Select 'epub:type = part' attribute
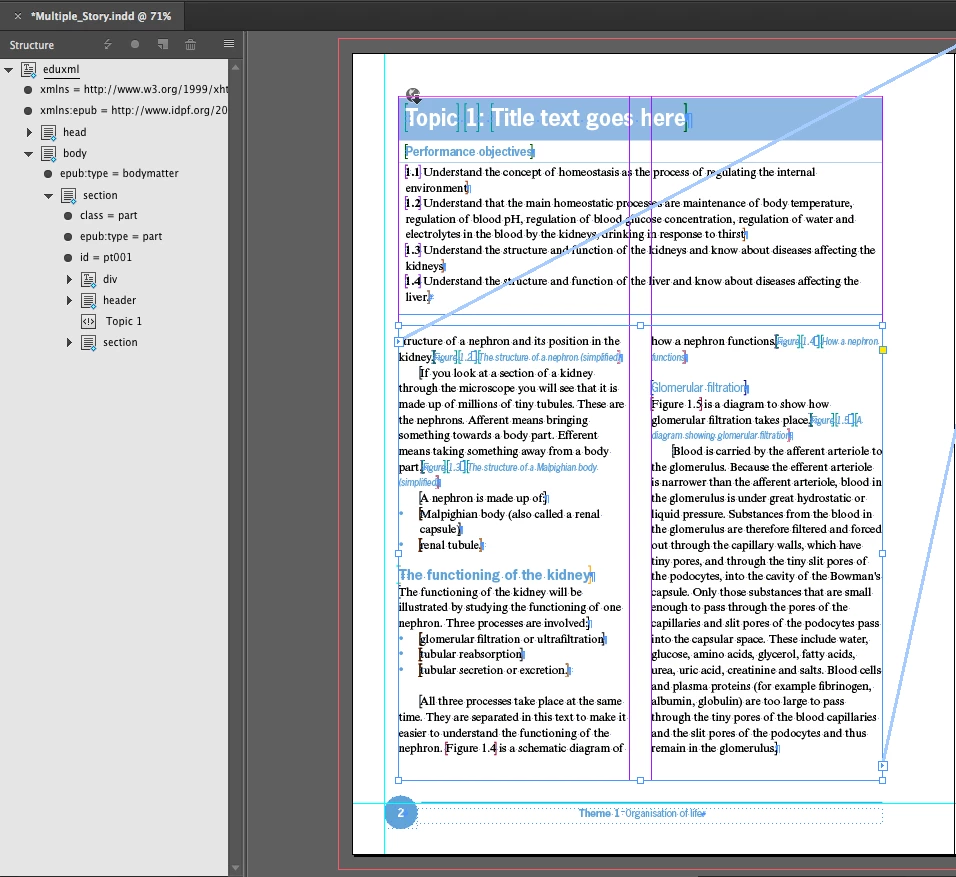Viewport: 956px width, 877px height. (121, 236)
